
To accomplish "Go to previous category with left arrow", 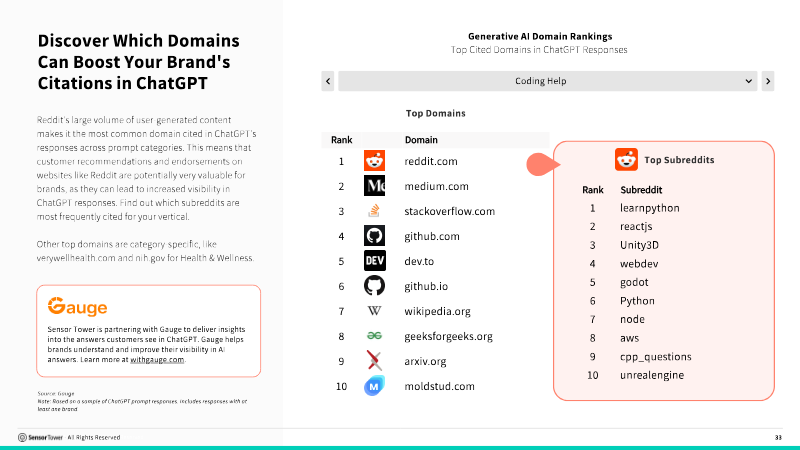I will click(x=328, y=81).
